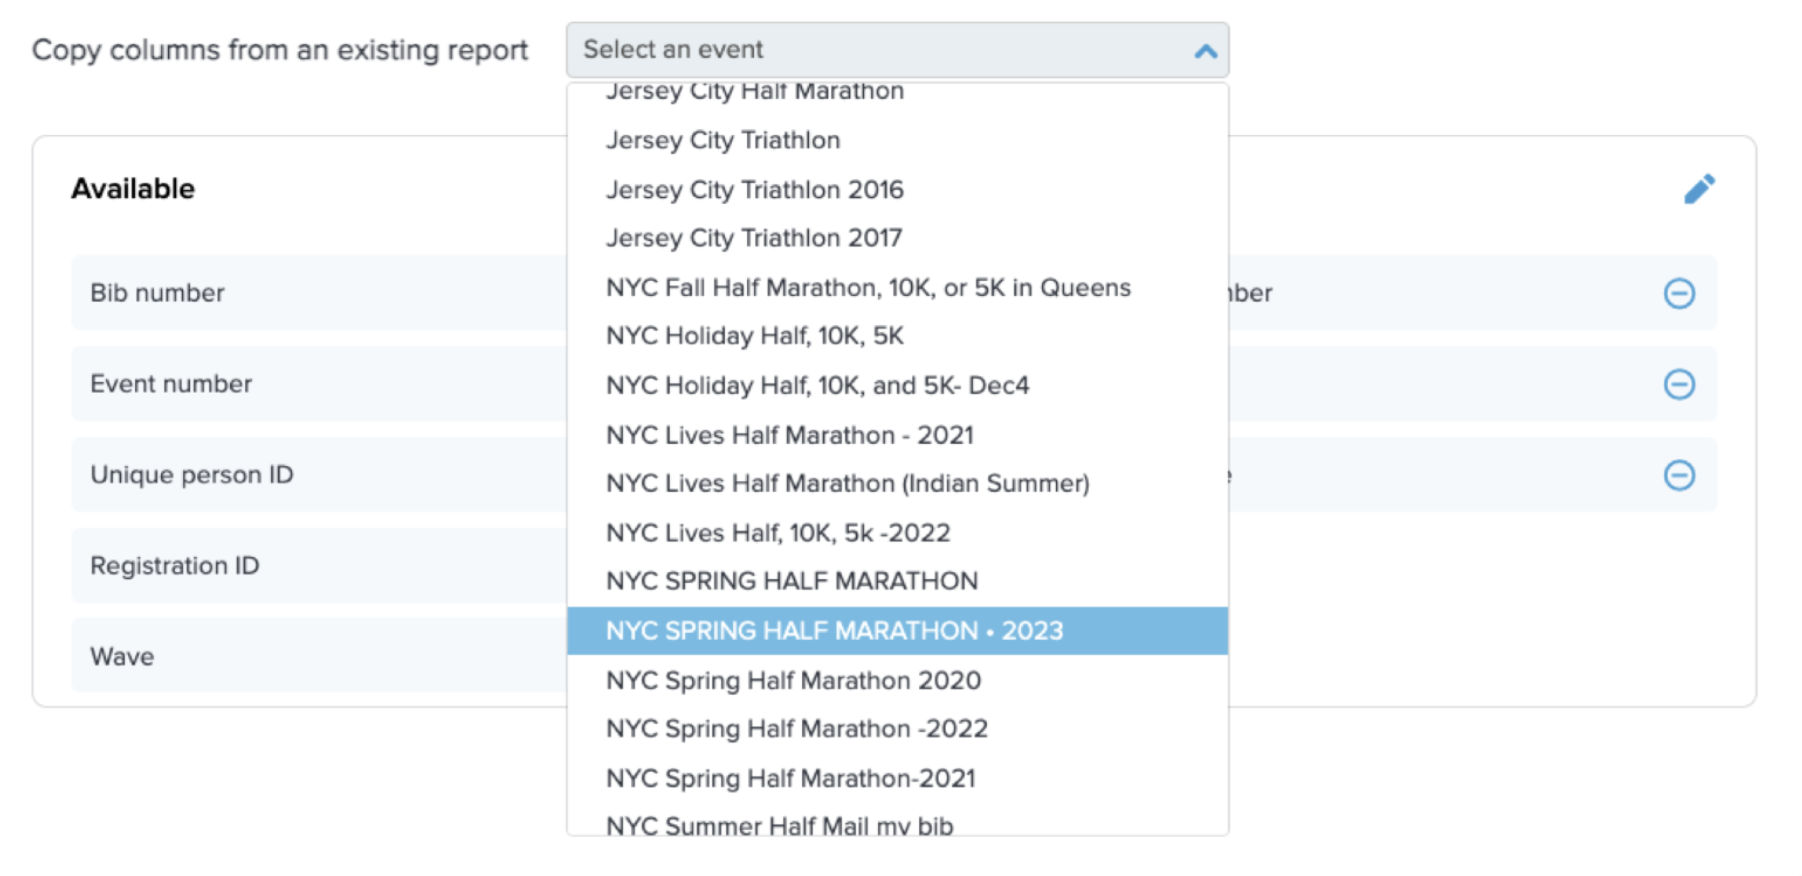This screenshot has width=1802, height=876.
Task: Click the second row minus remove icon
Action: click(1679, 384)
